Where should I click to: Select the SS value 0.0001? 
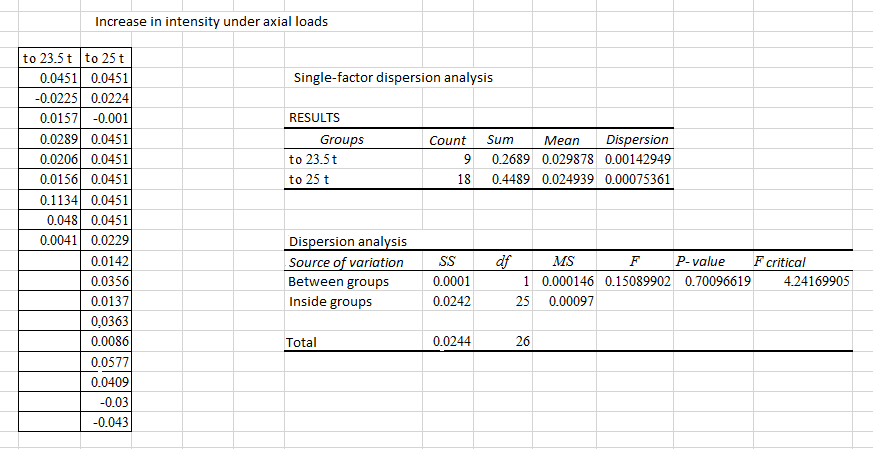pos(452,281)
